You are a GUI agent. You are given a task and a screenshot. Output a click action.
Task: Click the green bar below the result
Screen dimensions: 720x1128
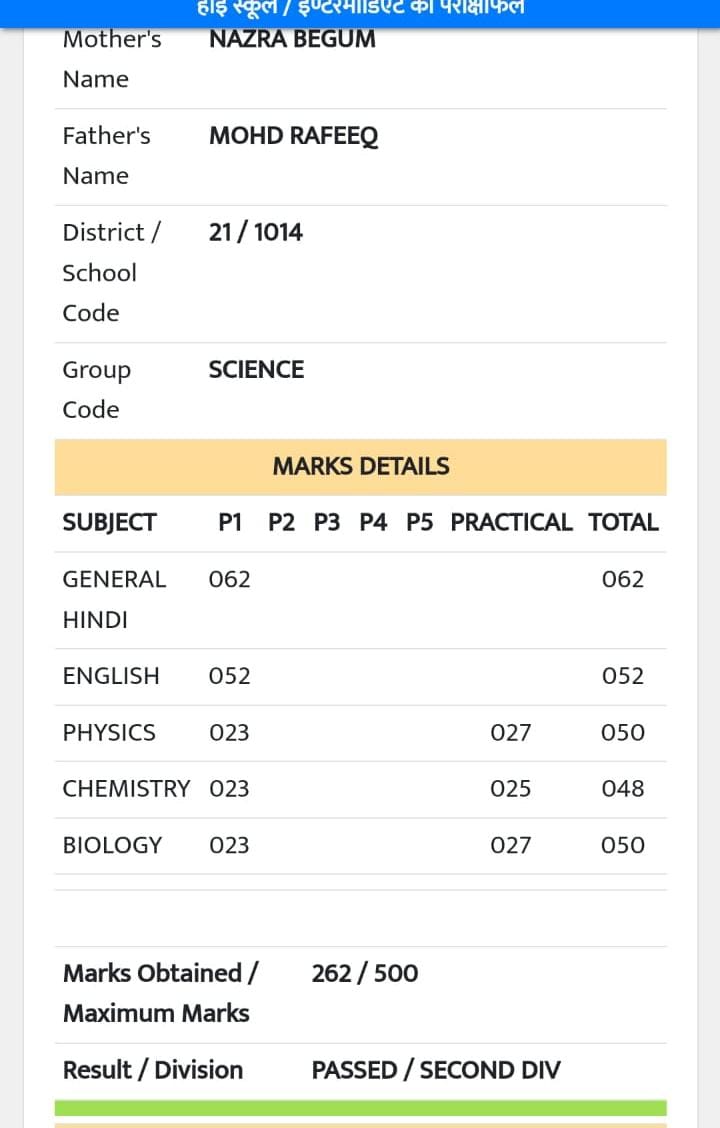[360, 1108]
